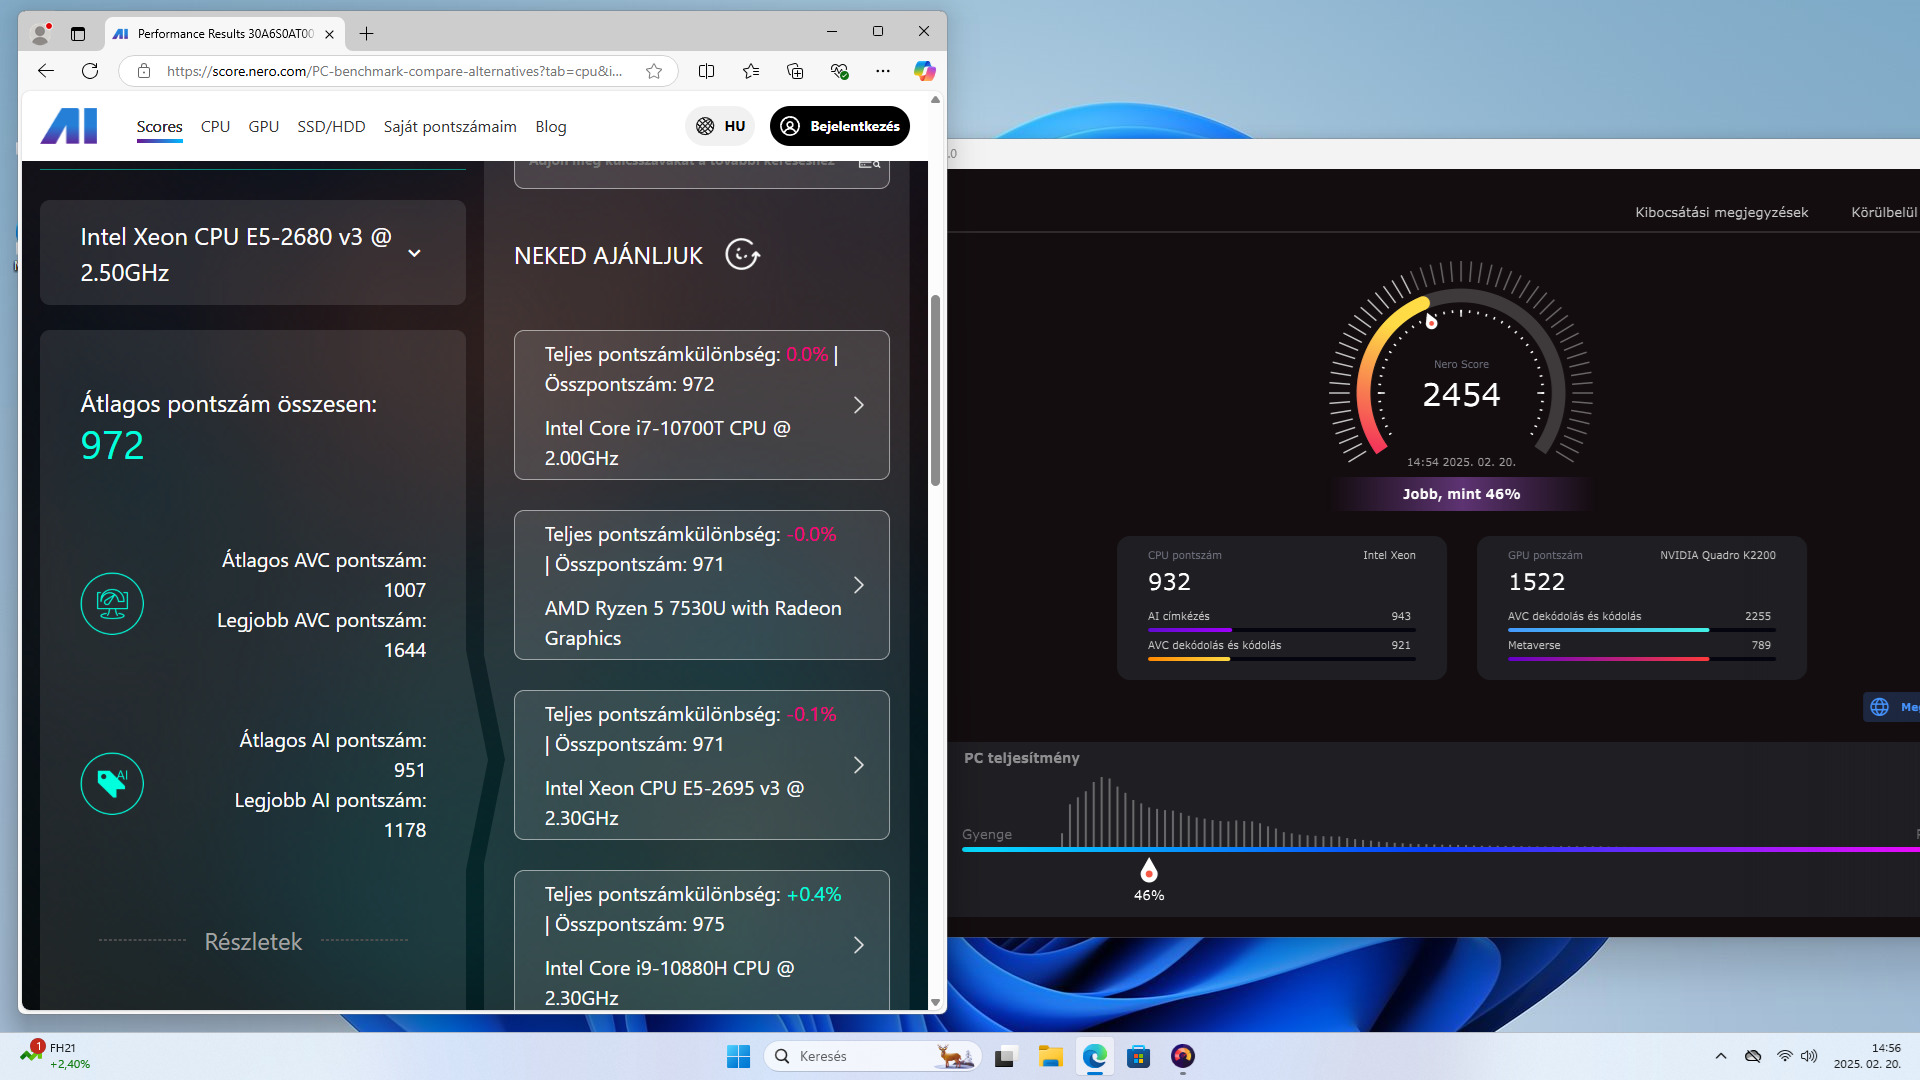
Task: Switch to the GPU tab
Action: tap(263, 126)
